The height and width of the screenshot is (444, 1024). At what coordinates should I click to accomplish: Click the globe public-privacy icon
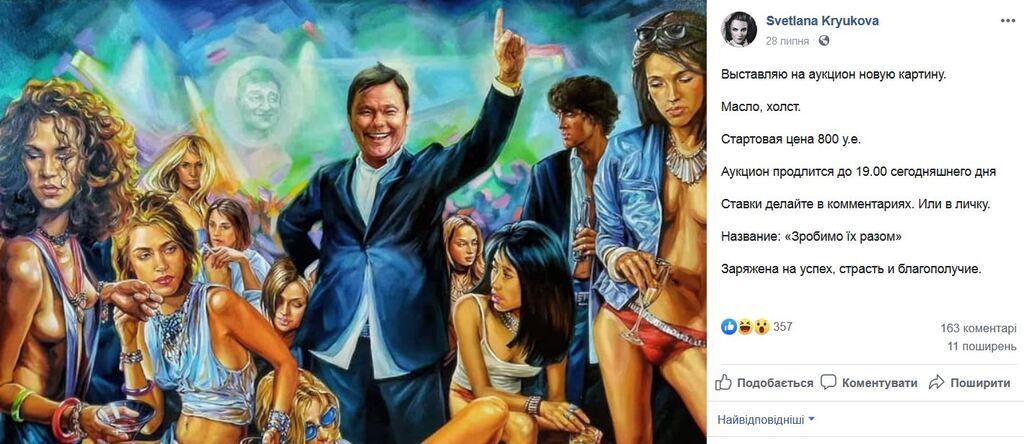[824, 41]
